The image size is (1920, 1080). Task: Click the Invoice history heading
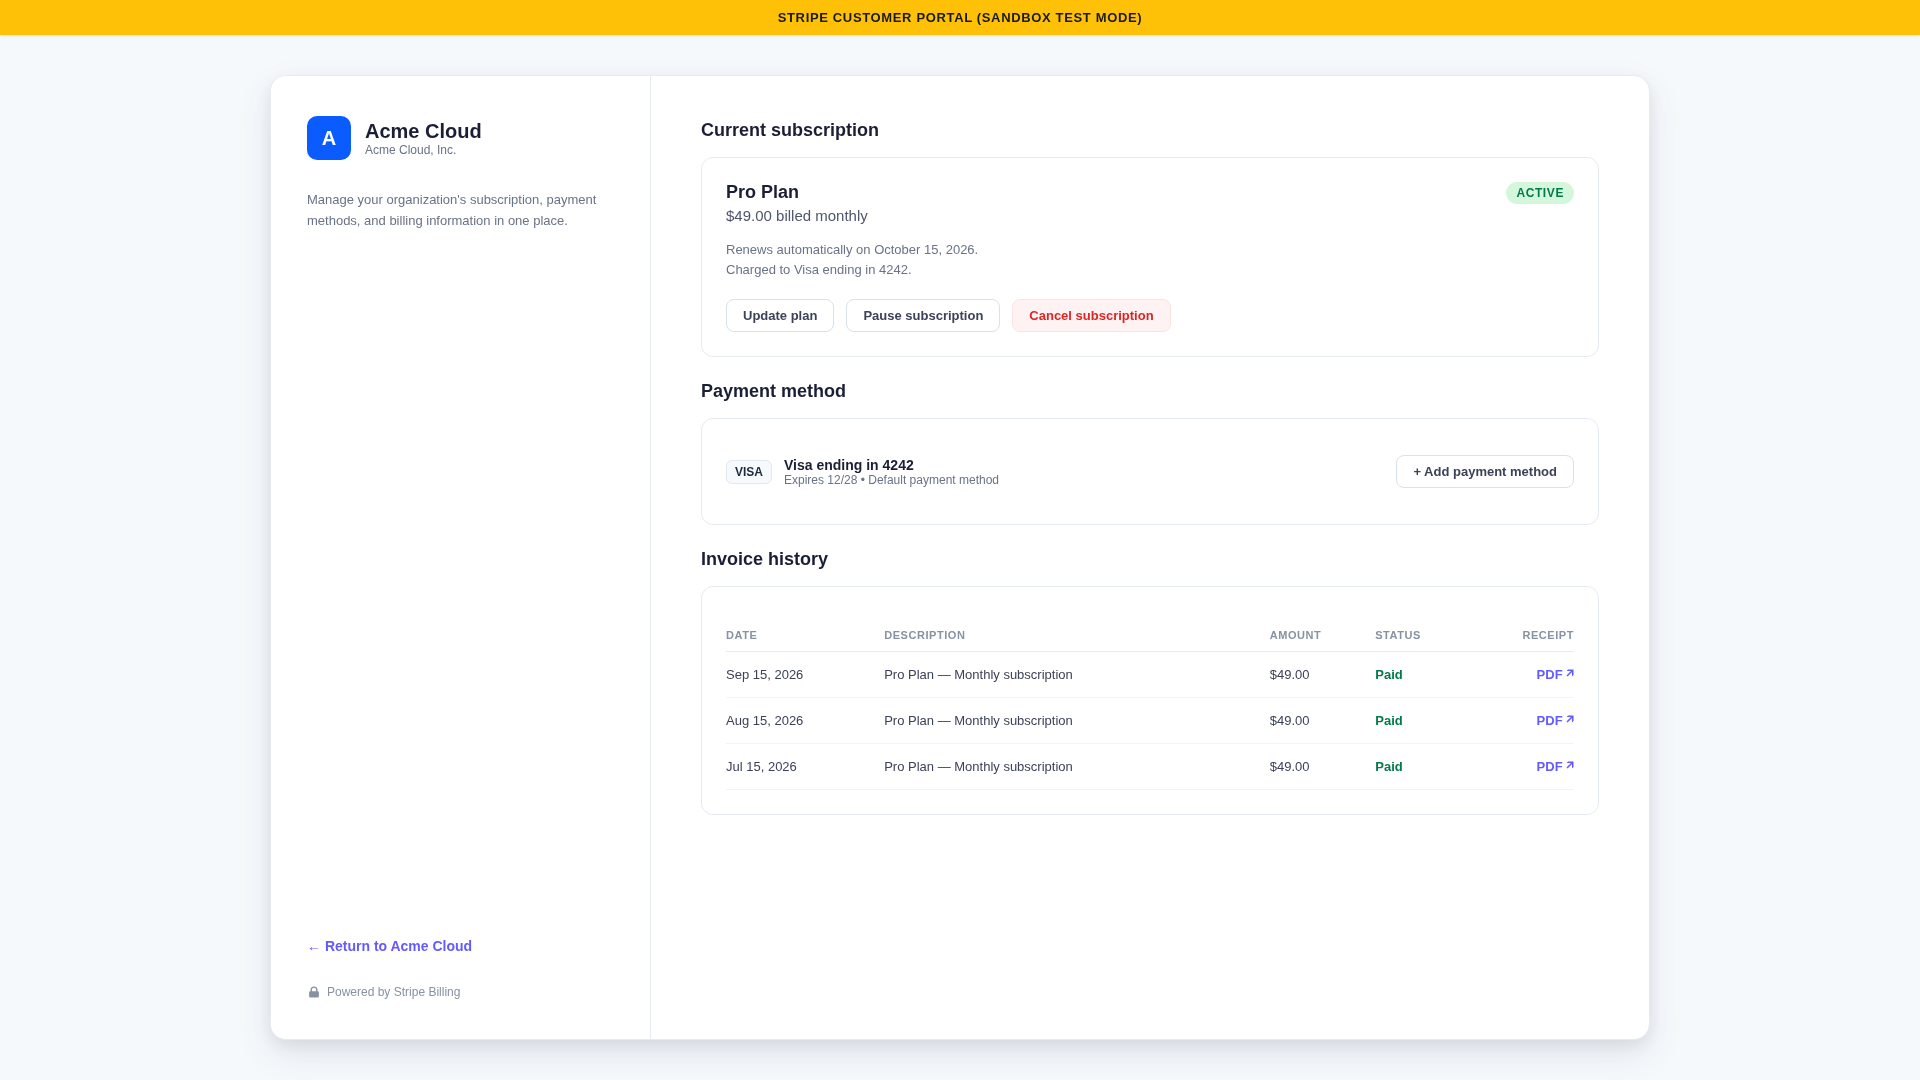tap(764, 559)
